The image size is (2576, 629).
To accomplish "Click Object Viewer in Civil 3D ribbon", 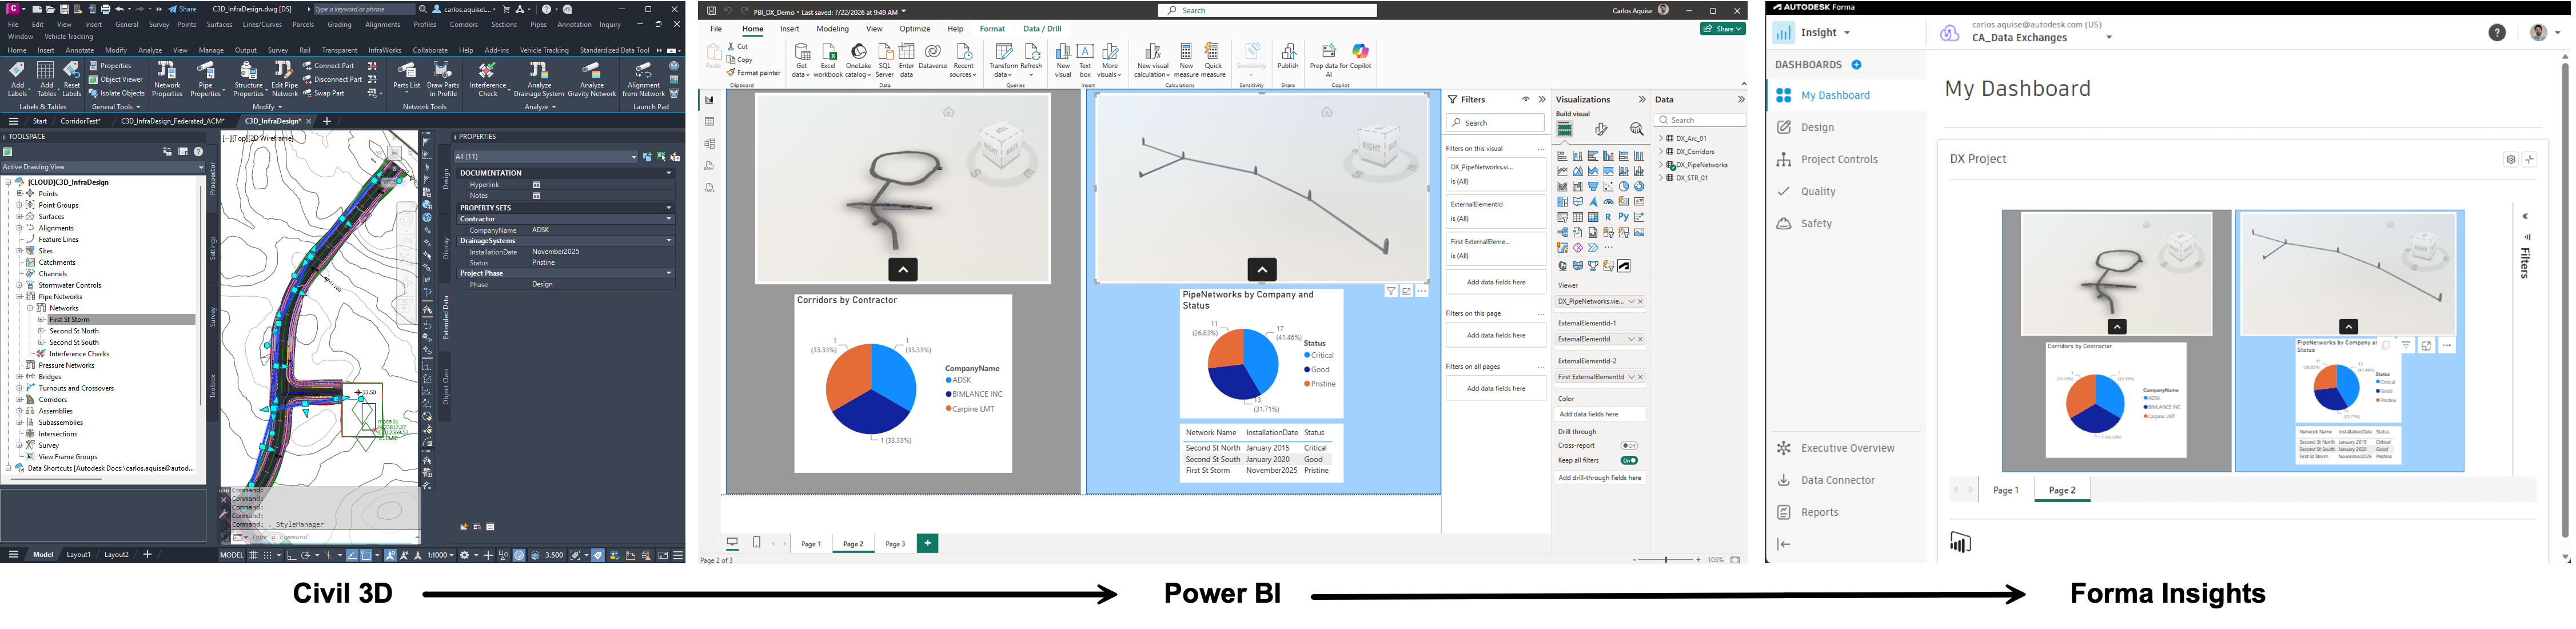I will point(116,79).
